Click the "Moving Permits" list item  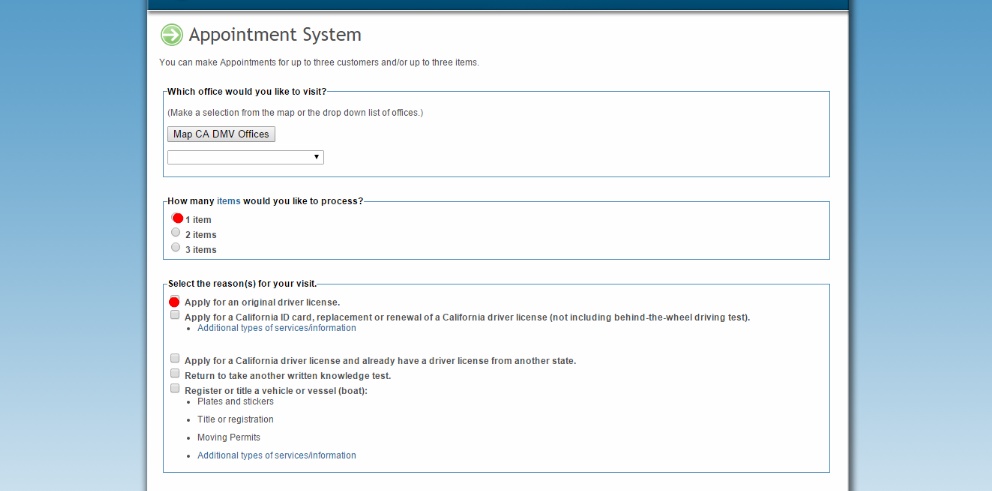pyautogui.click(x=229, y=437)
